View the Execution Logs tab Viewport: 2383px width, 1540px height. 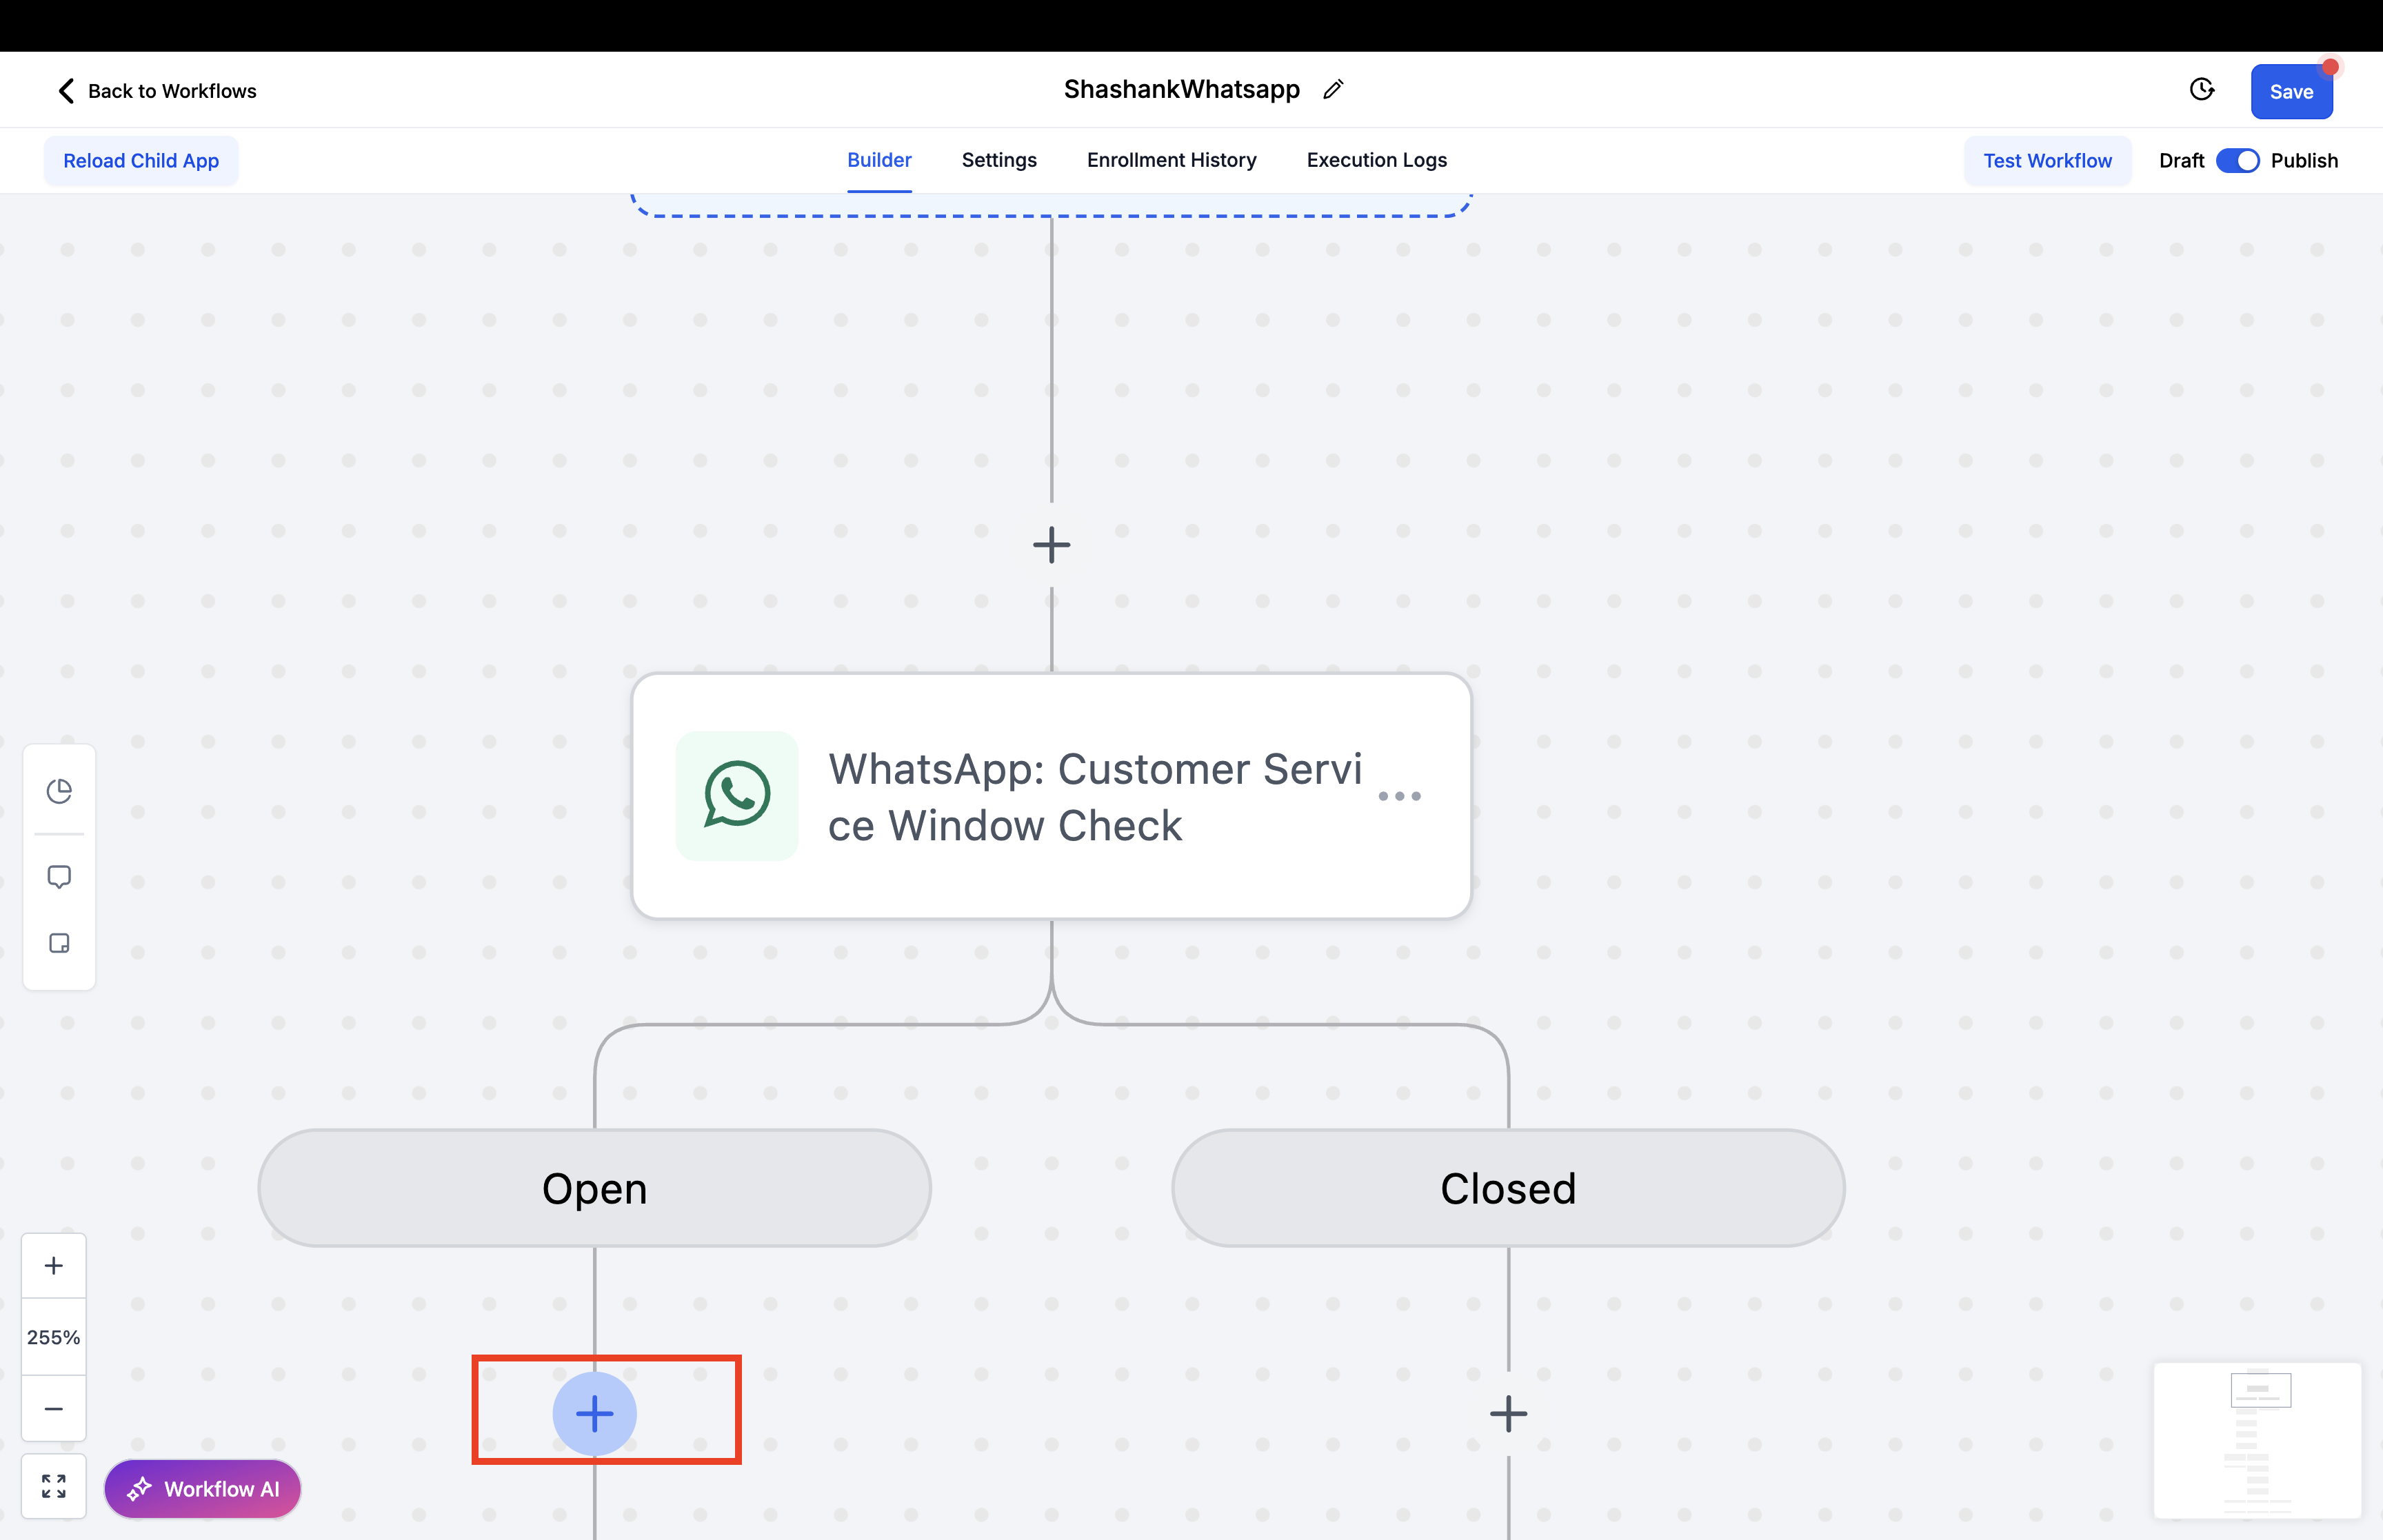click(x=1376, y=160)
